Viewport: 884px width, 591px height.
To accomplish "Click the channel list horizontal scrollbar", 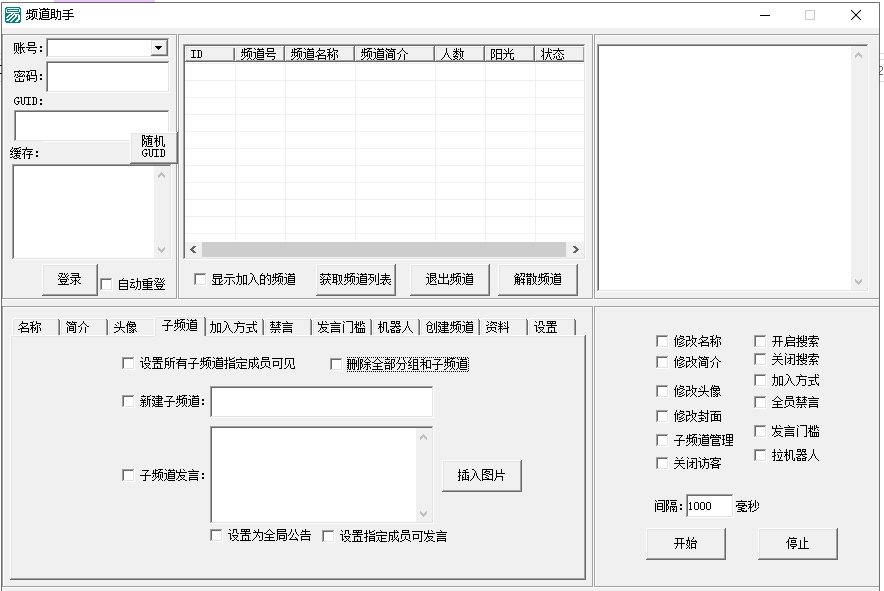I will [x=380, y=250].
